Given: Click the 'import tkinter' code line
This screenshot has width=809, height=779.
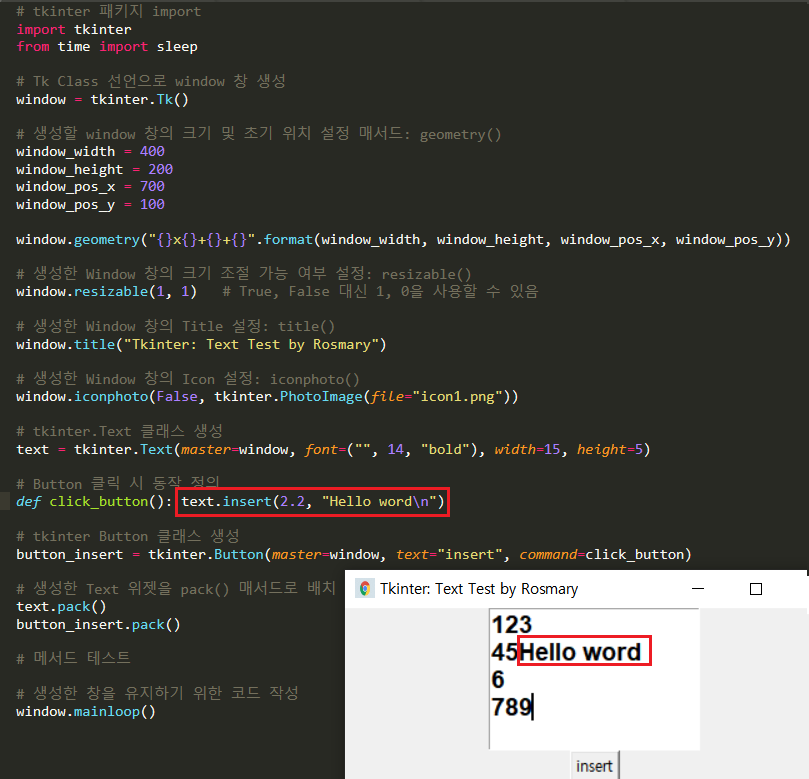Looking at the screenshot, I should click(x=74, y=29).
